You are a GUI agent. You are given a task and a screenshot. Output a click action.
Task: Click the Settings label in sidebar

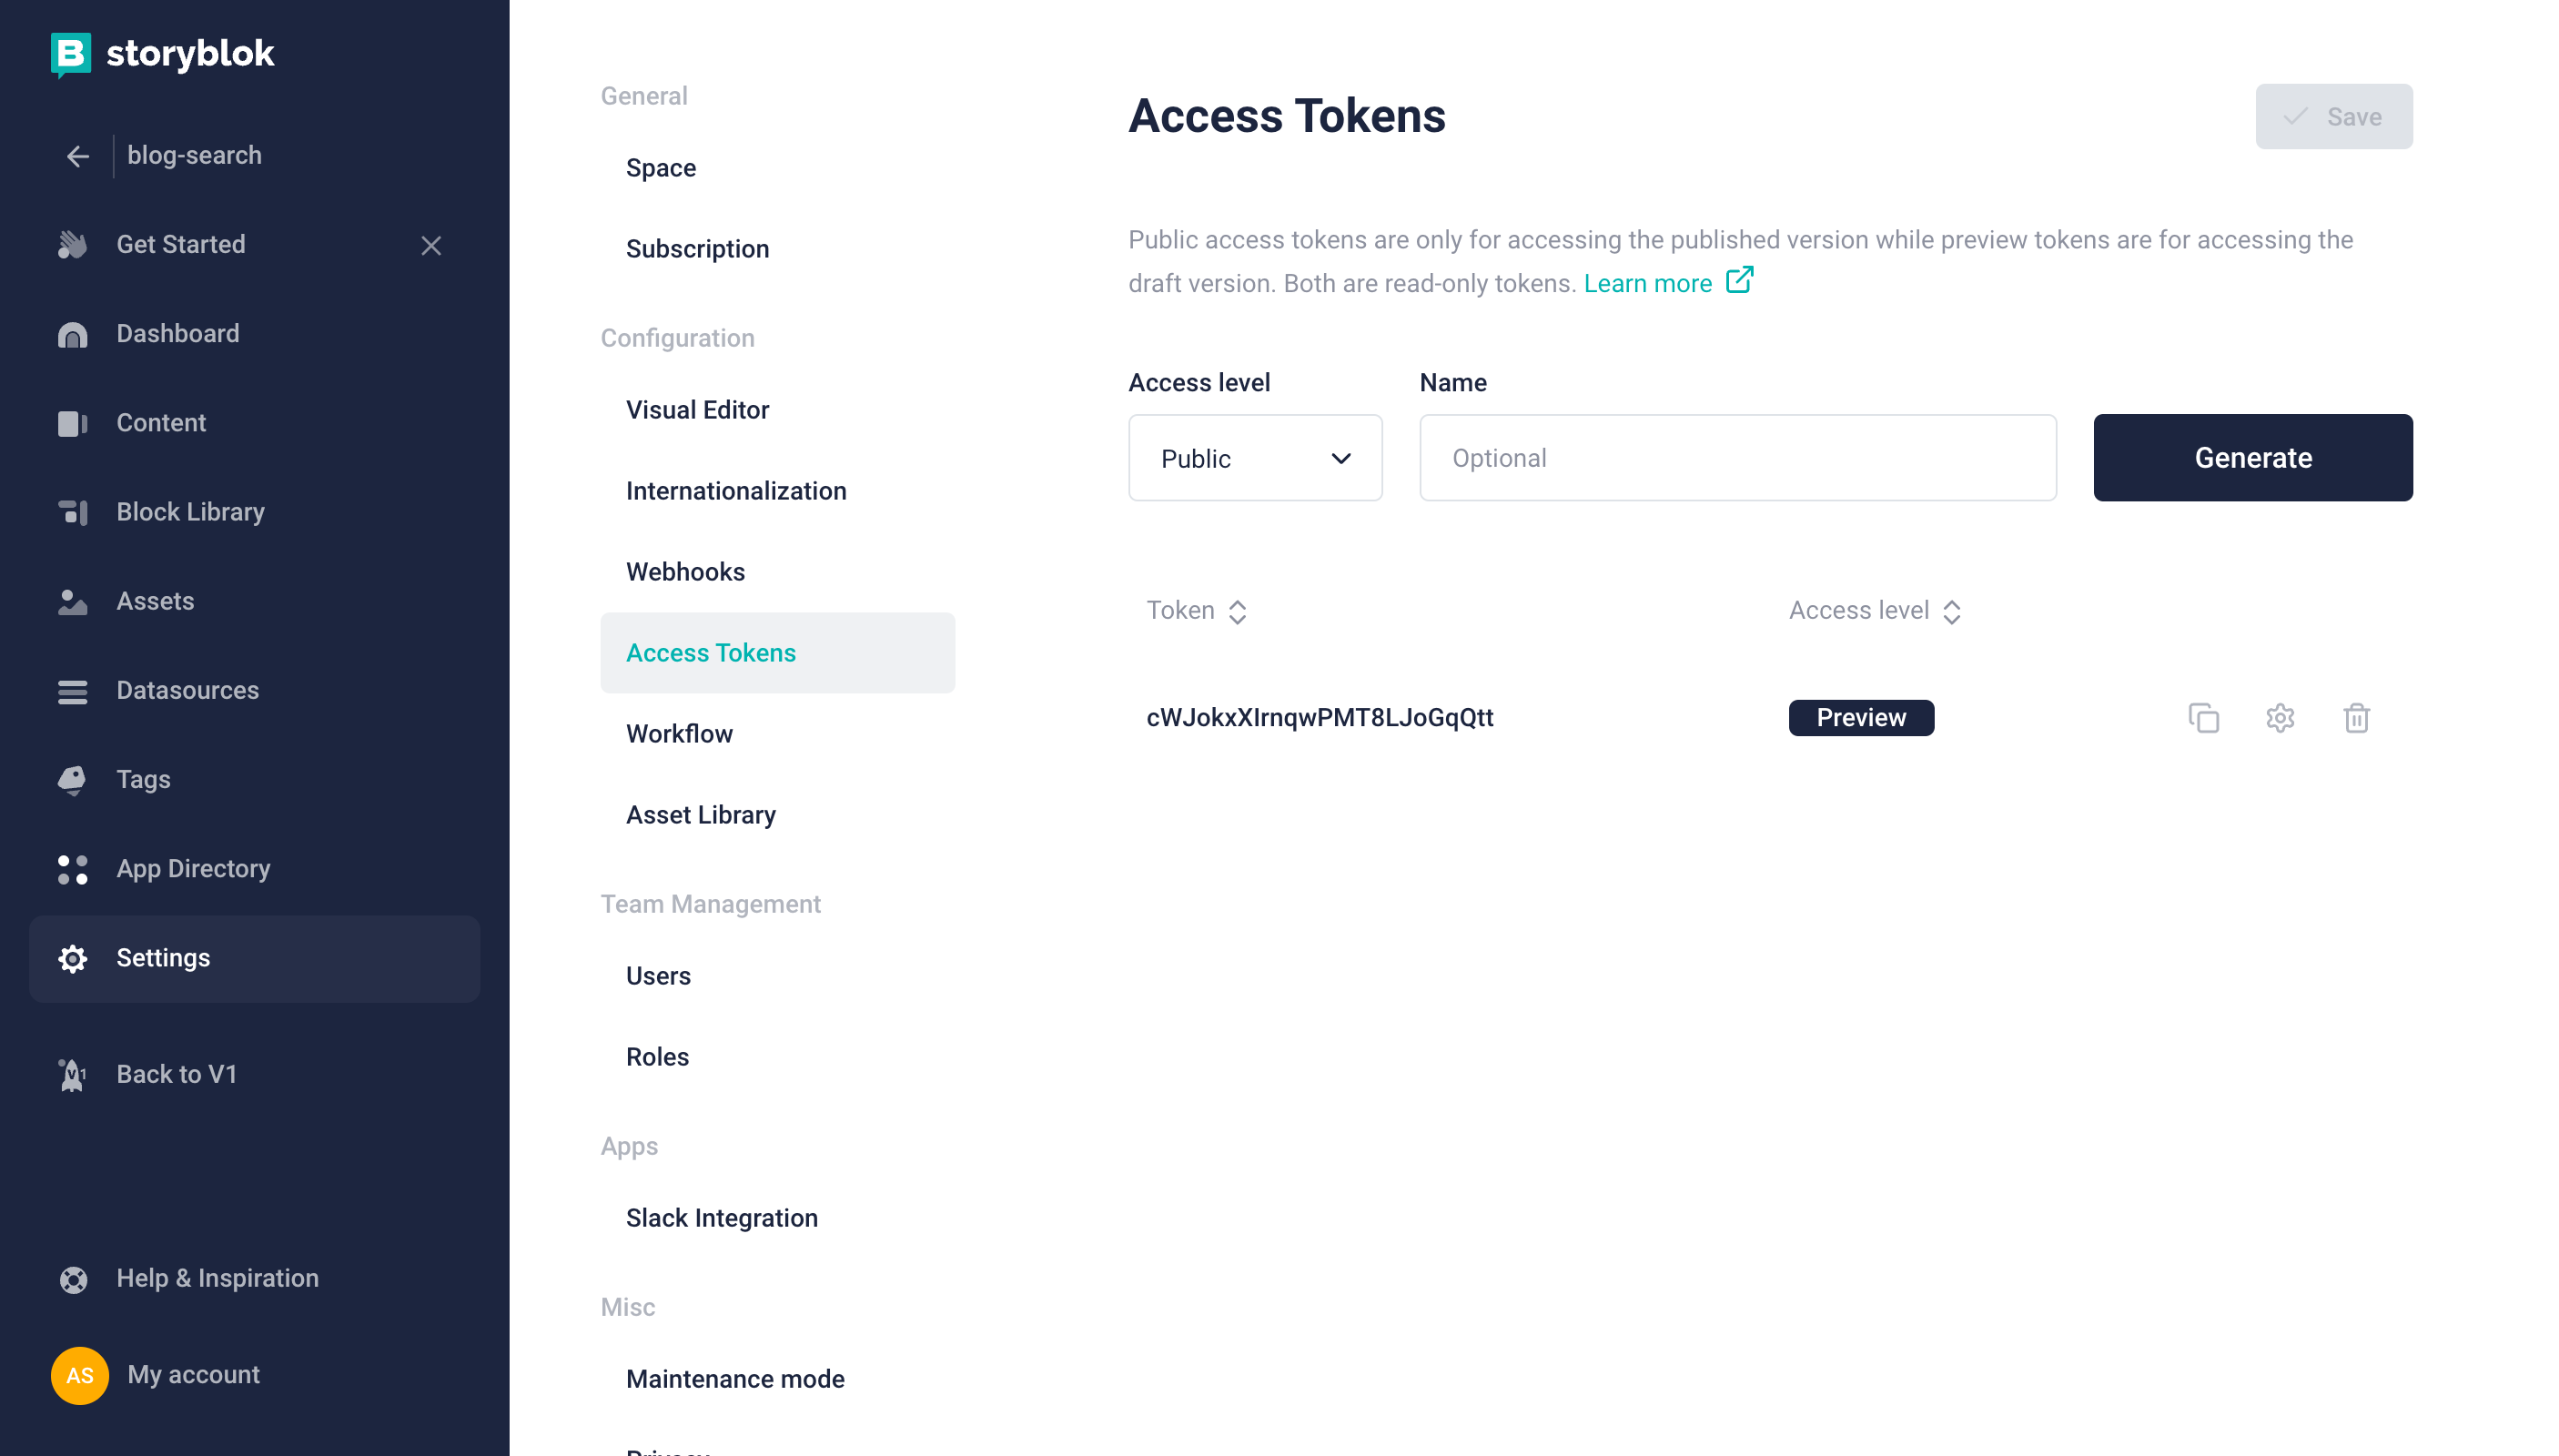(x=163, y=958)
